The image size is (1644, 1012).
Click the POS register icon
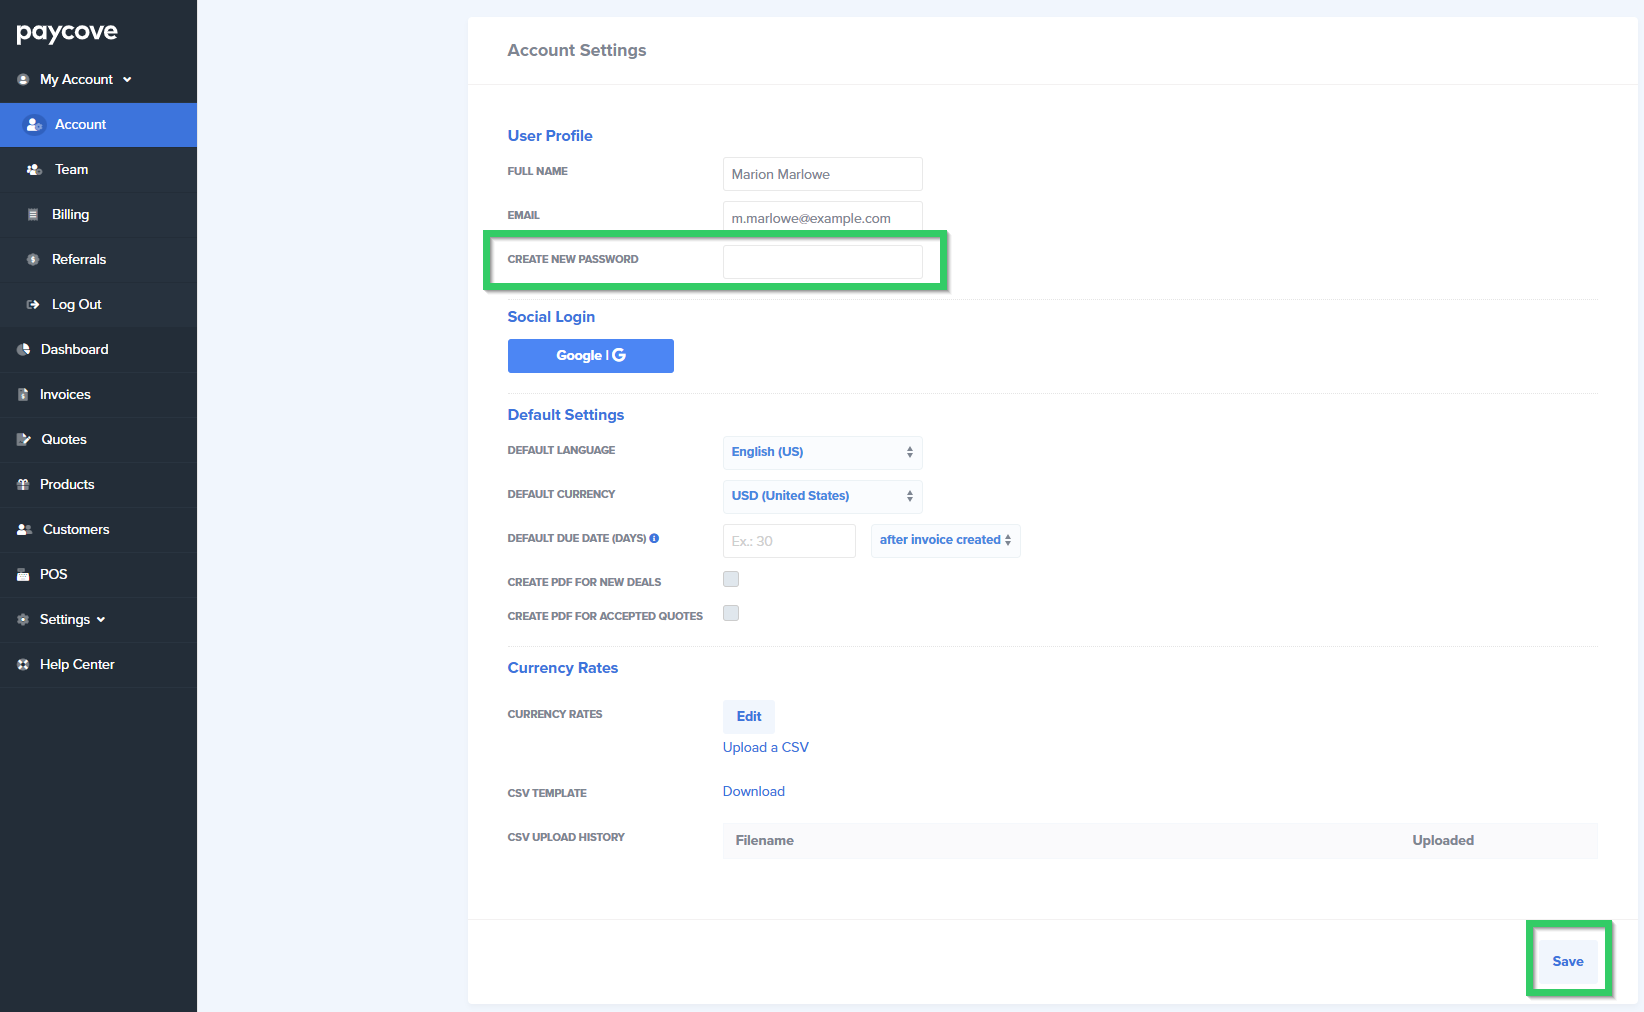[23, 574]
